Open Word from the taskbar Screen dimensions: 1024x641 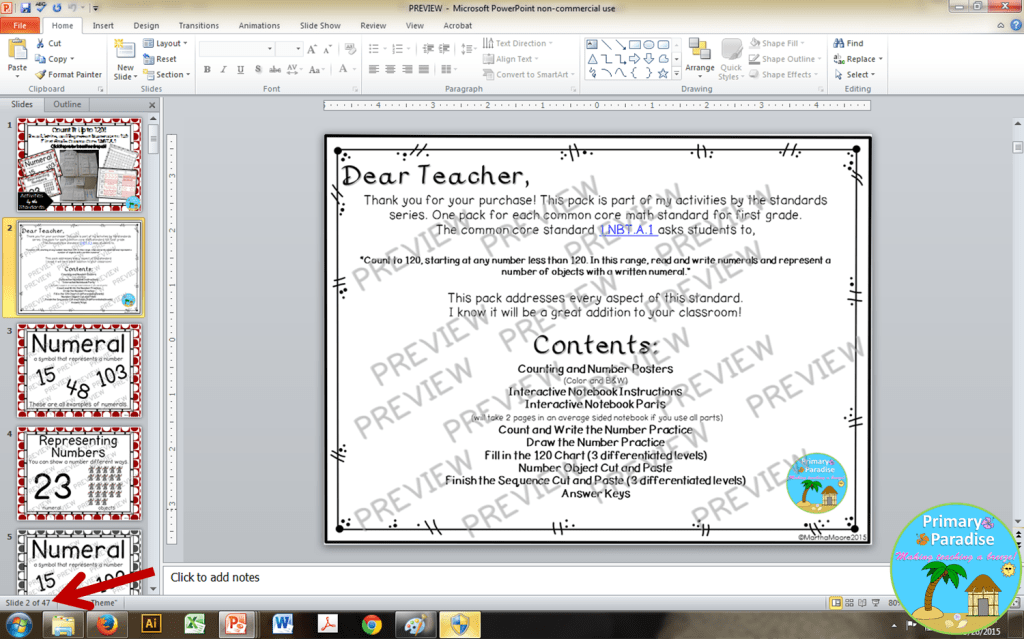point(283,624)
